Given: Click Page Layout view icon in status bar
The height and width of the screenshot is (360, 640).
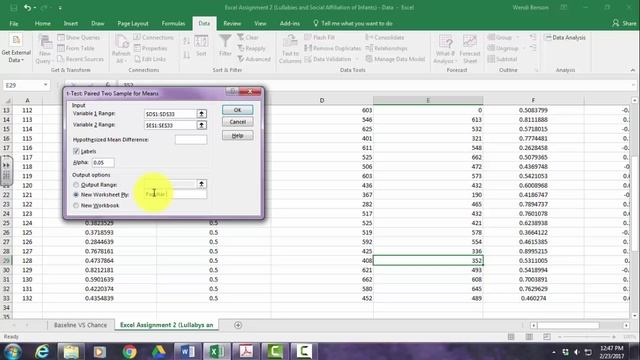Looking at the screenshot, I should click(529, 337).
